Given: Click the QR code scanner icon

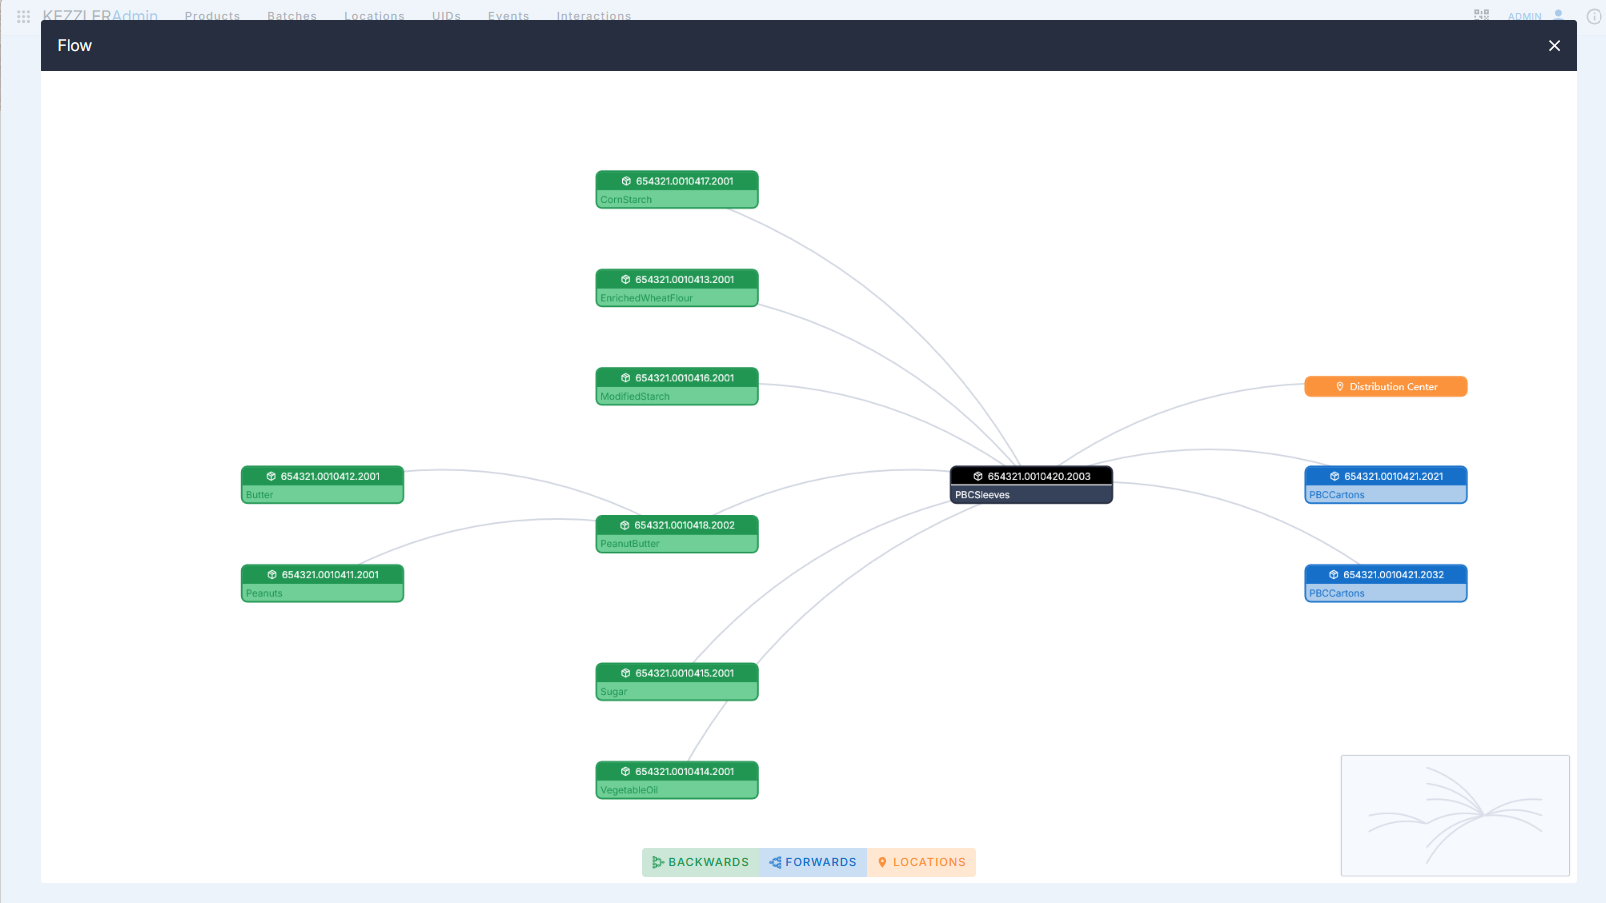Looking at the screenshot, I should (1482, 15).
